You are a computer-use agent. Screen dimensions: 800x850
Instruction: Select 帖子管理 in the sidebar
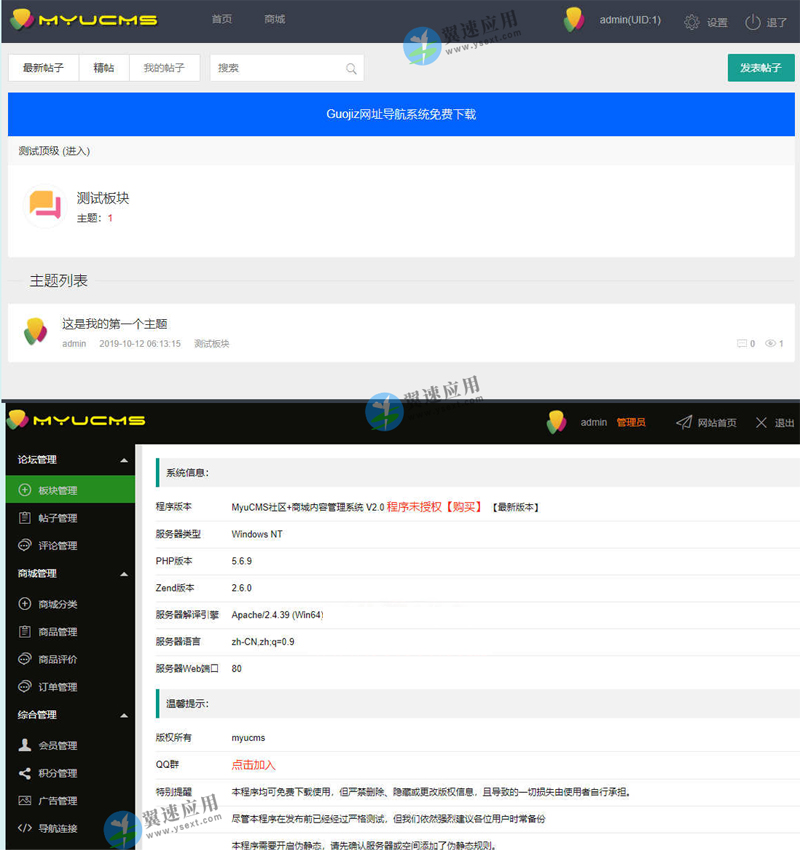[x=58, y=518]
